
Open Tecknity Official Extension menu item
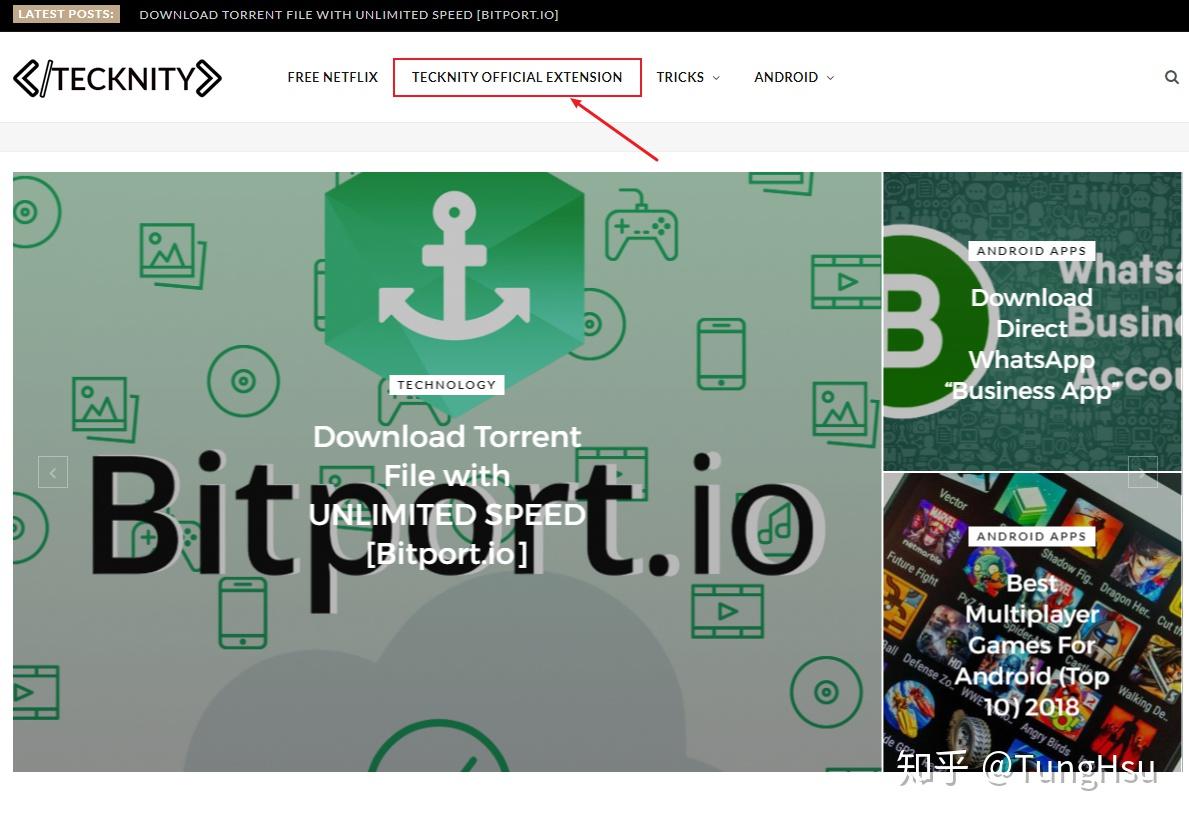pyautogui.click(x=517, y=77)
